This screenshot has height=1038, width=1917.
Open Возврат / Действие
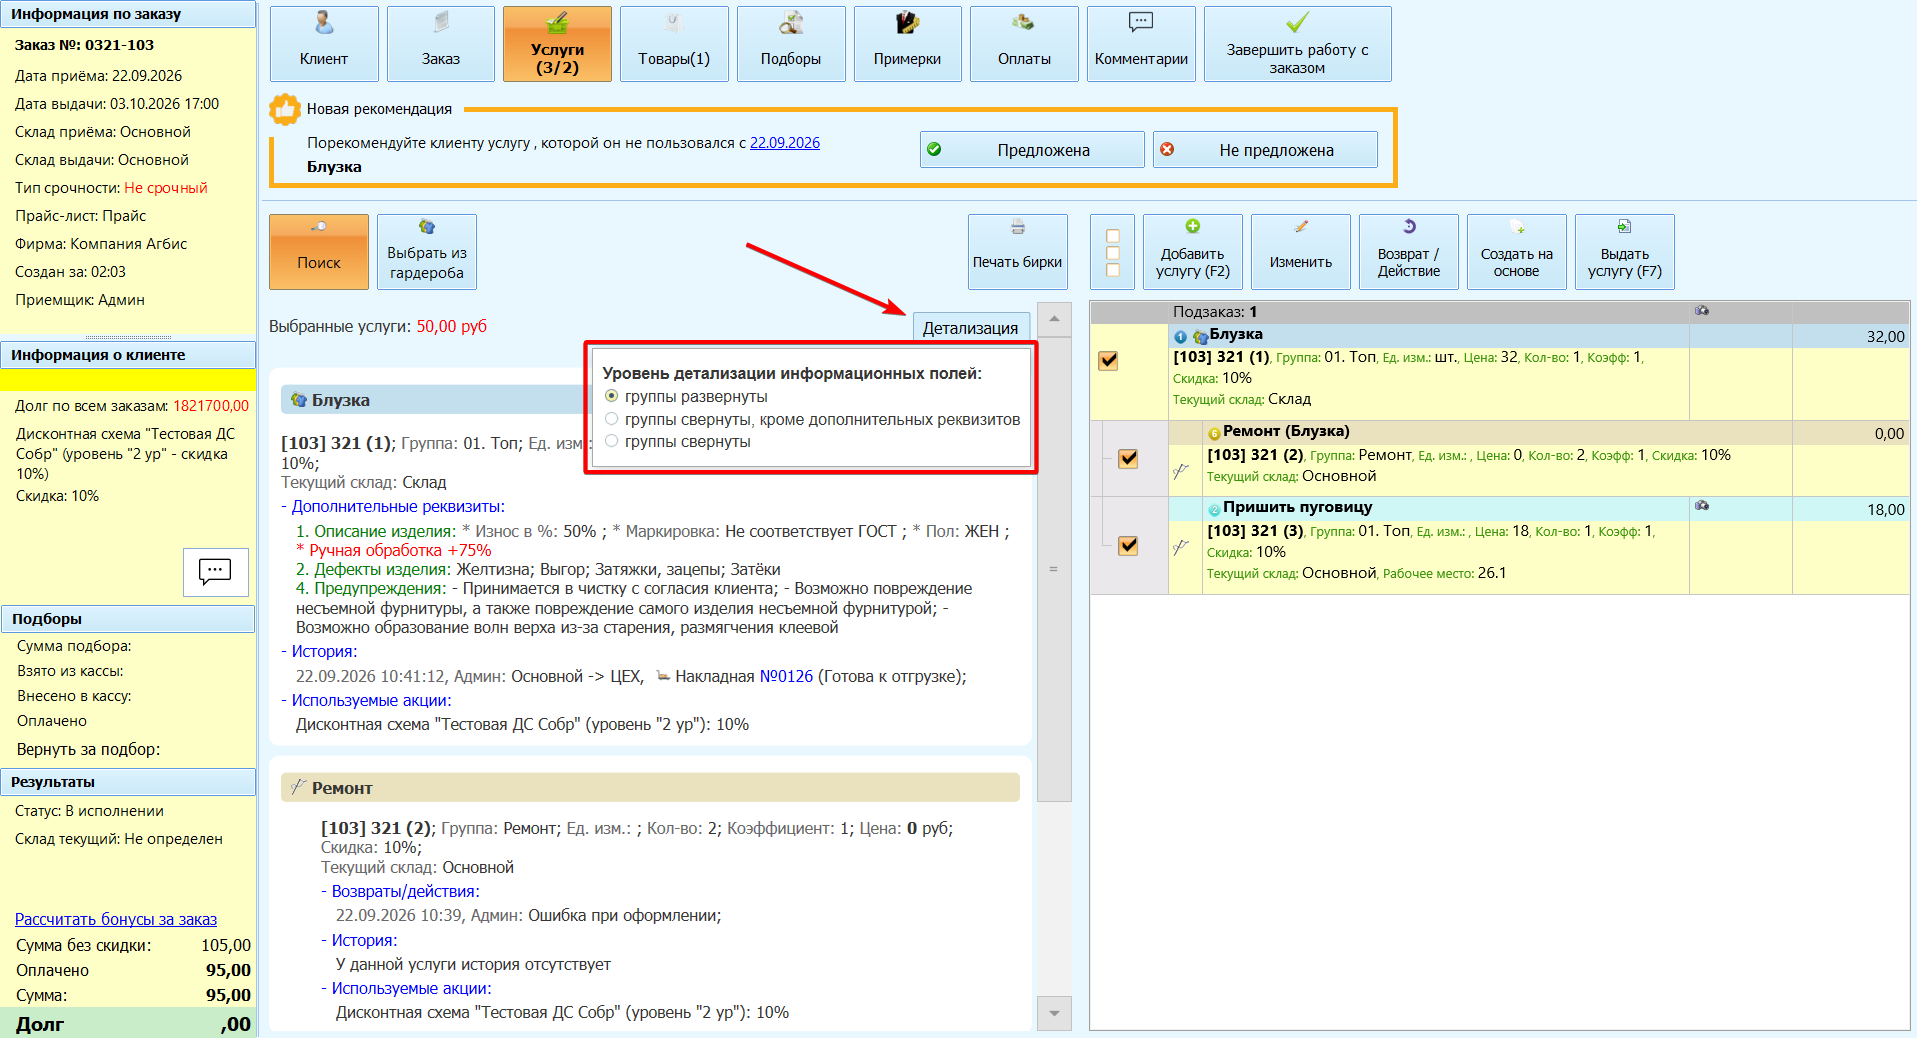click(1409, 252)
